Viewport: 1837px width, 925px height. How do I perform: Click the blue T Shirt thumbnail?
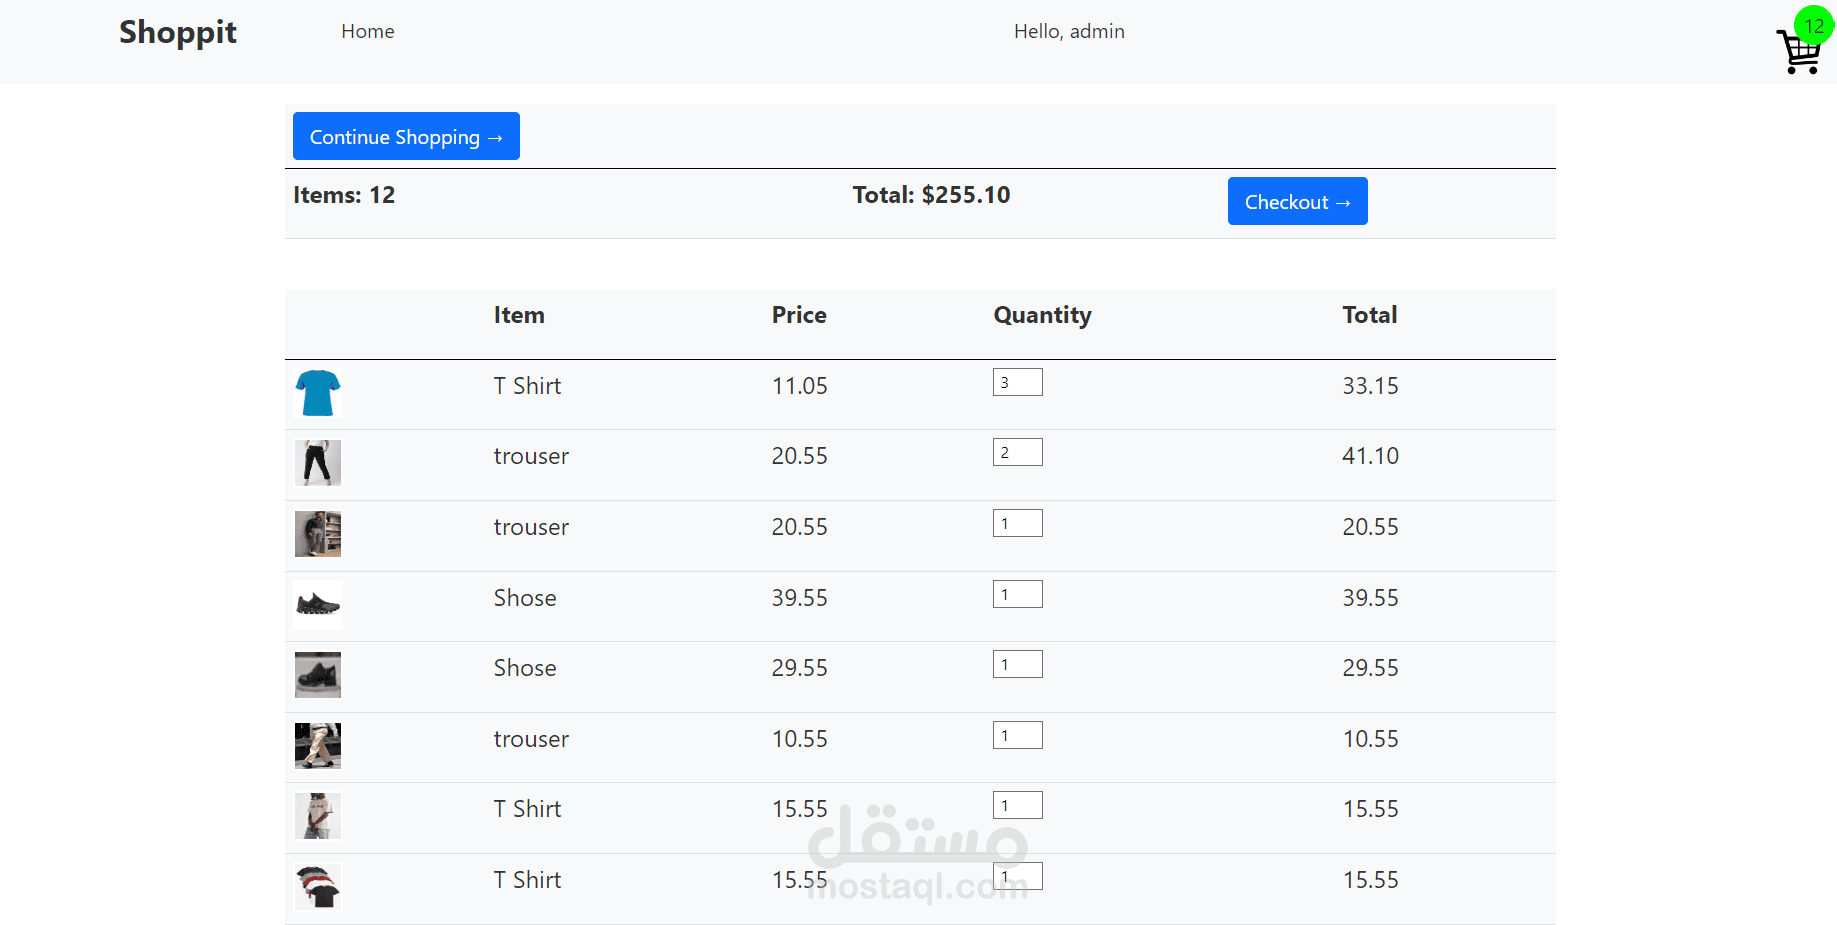[x=318, y=393]
